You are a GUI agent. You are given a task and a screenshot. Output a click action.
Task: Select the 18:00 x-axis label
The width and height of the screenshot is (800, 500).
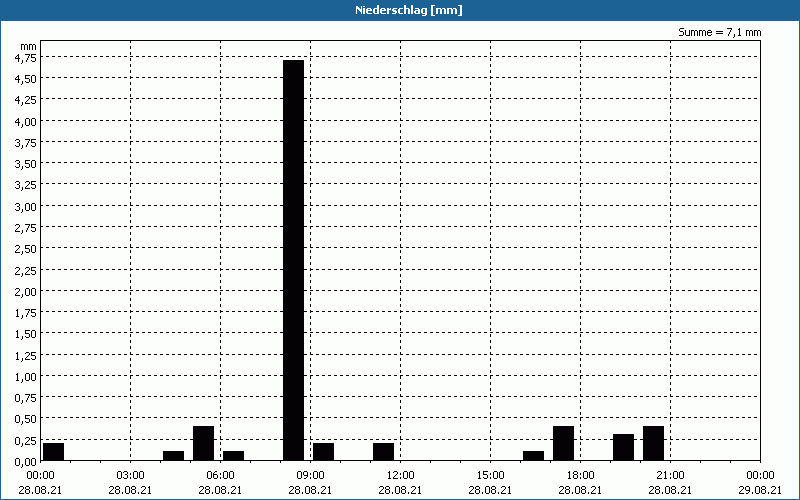pyautogui.click(x=580, y=476)
